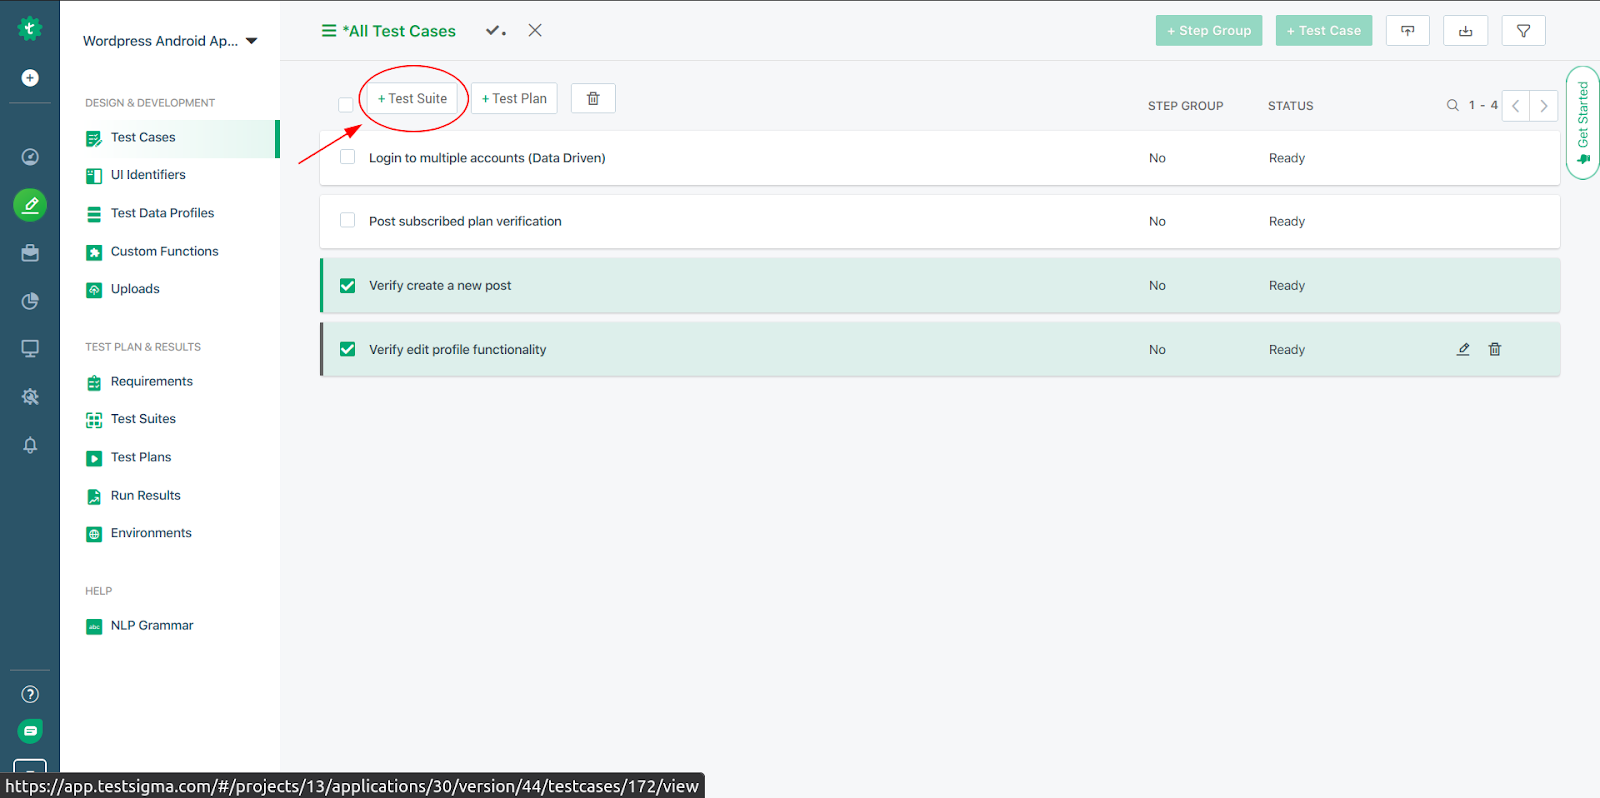Delete Verify edit profile functionality via trash icon
The height and width of the screenshot is (798, 1600).
[1495, 349]
